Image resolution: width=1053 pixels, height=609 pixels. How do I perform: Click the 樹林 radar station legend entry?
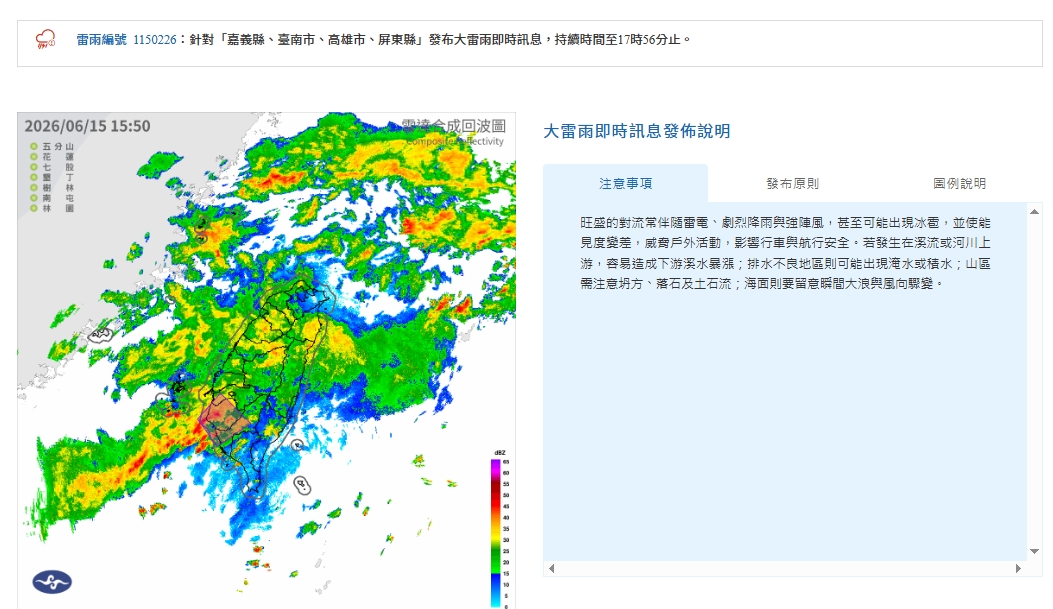pyautogui.click(x=52, y=188)
